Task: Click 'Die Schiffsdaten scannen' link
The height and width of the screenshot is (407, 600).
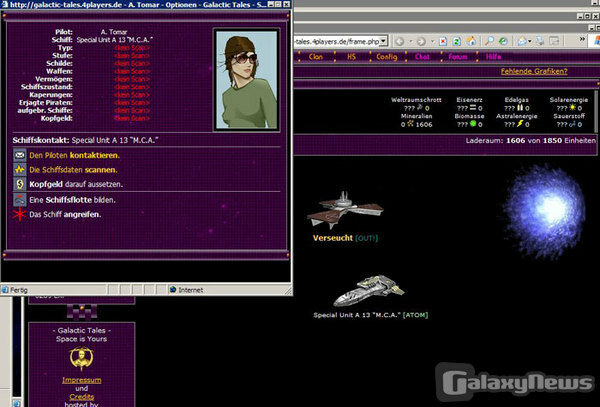Action: pyautogui.click(x=73, y=169)
